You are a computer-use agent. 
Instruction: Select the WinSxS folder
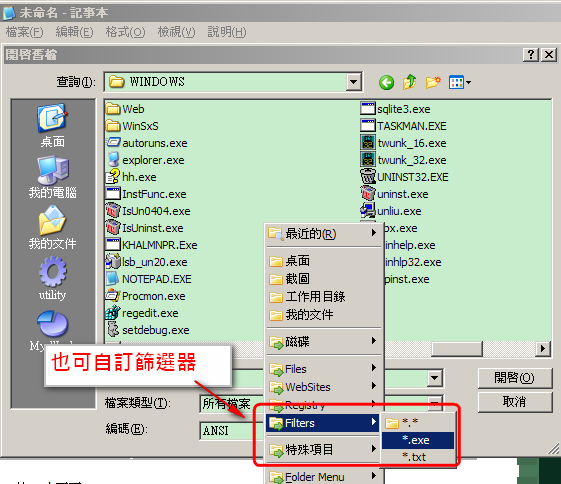(x=132, y=126)
